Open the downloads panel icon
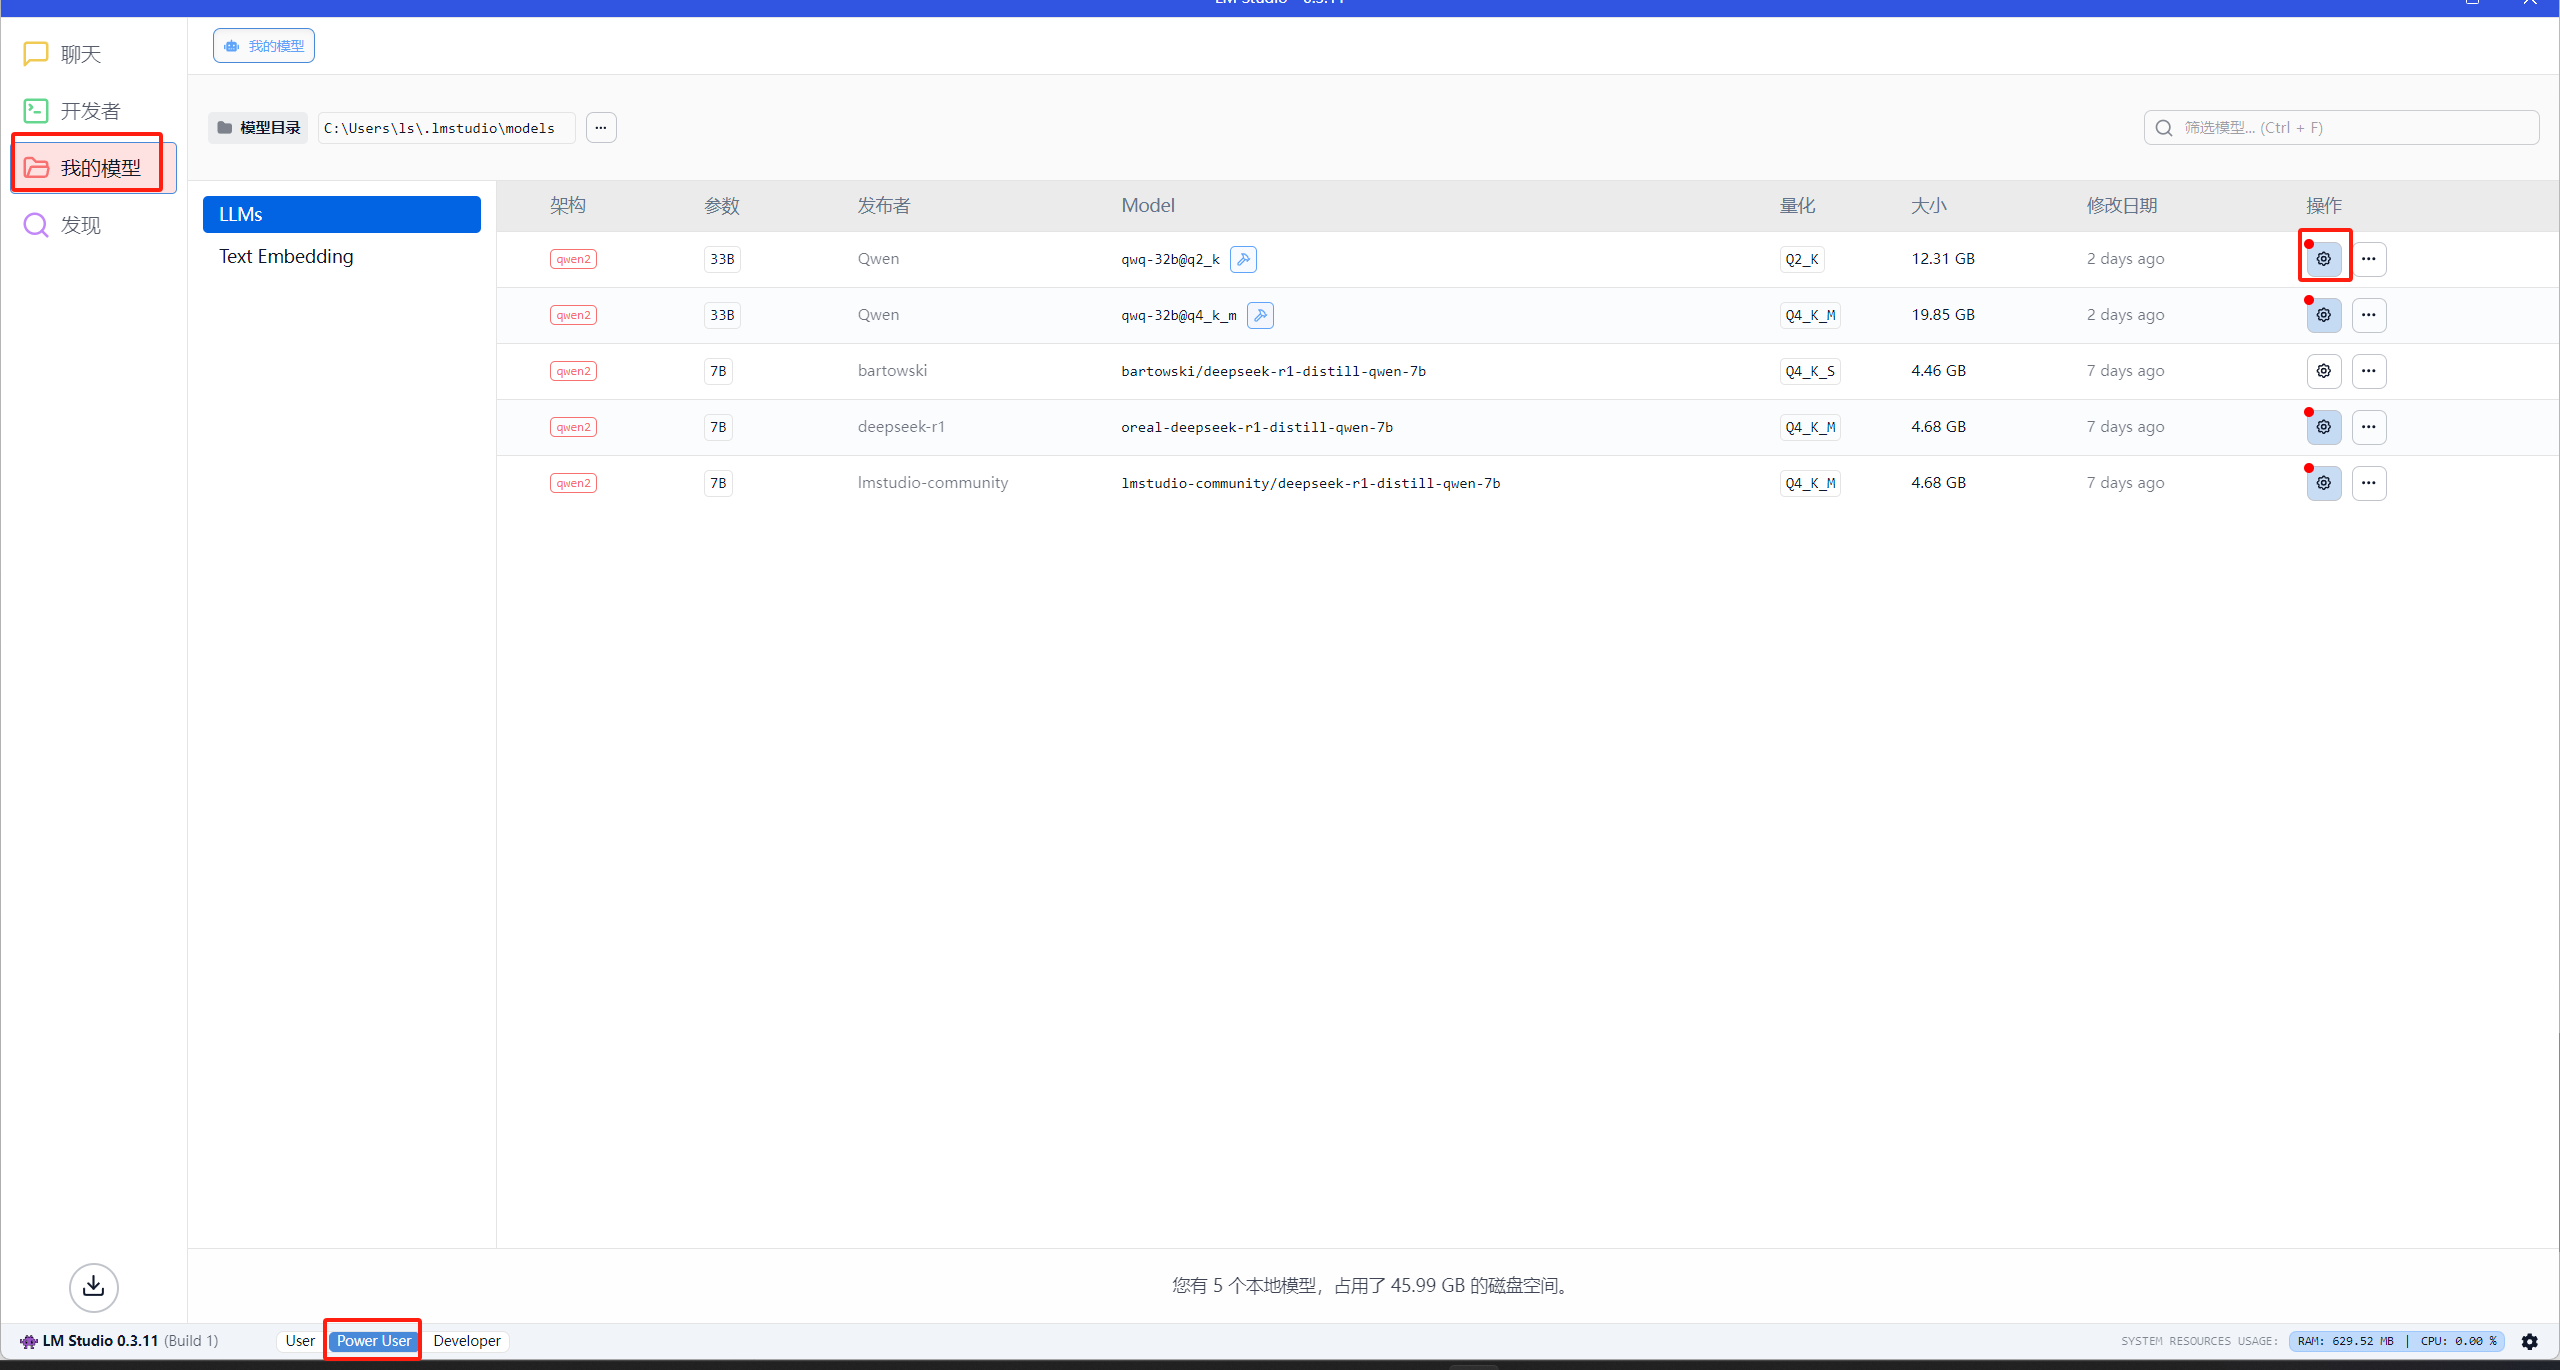Image resolution: width=2560 pixels, height=1370 pixels. click(94, 1287)
